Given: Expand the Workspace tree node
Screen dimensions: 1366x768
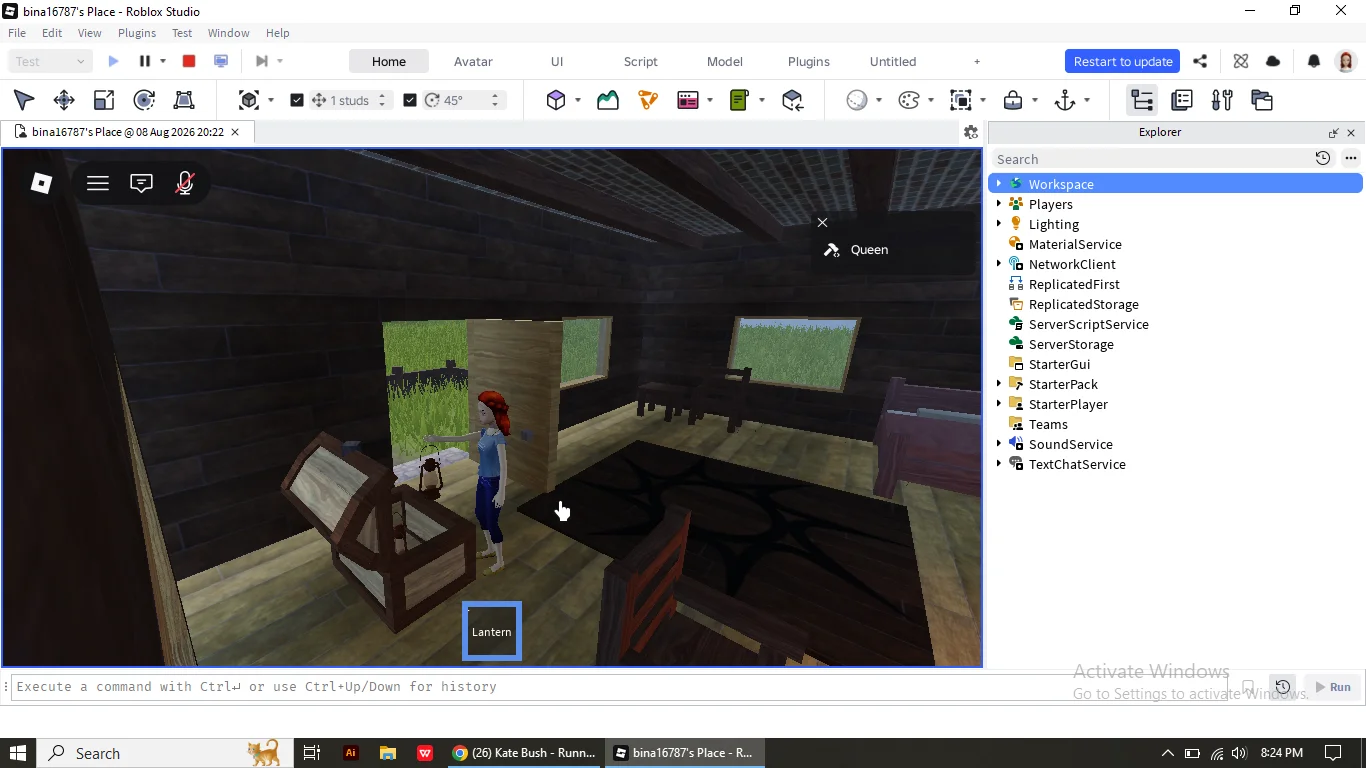Looking at the screenshot, I should (999, 184).
